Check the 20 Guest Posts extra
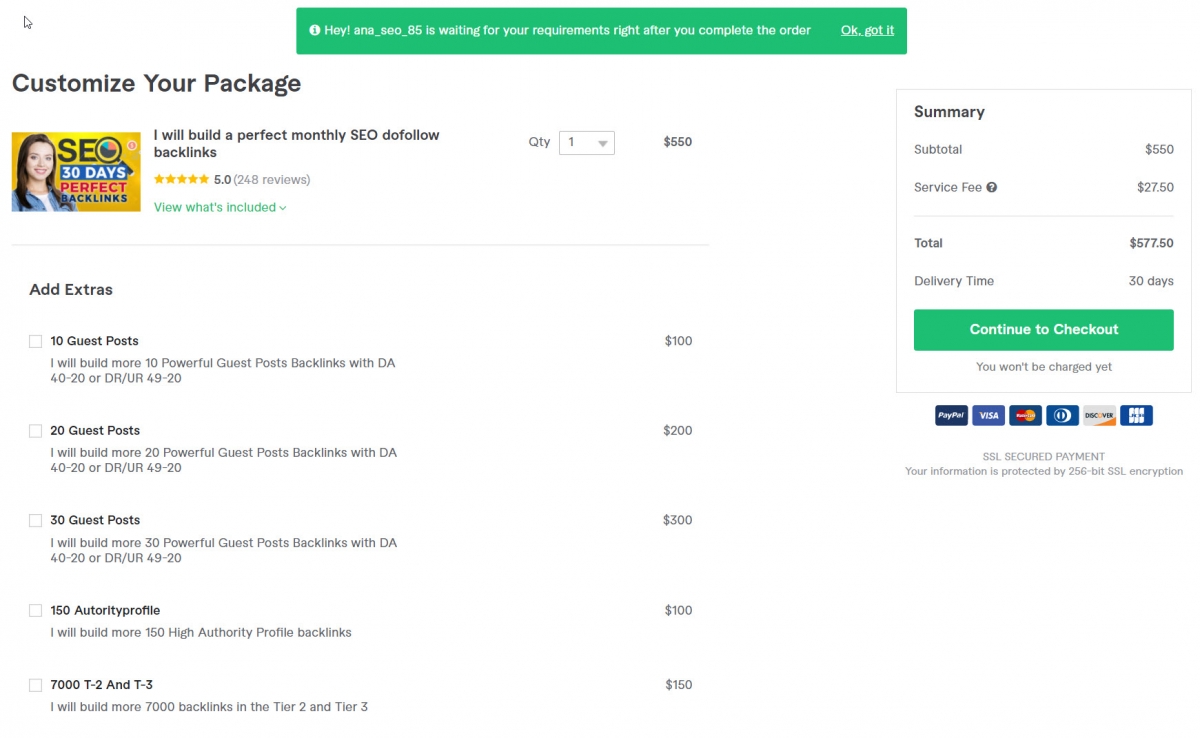The image size is (1200, 738). pyautogui.click(x=36, y=431)
